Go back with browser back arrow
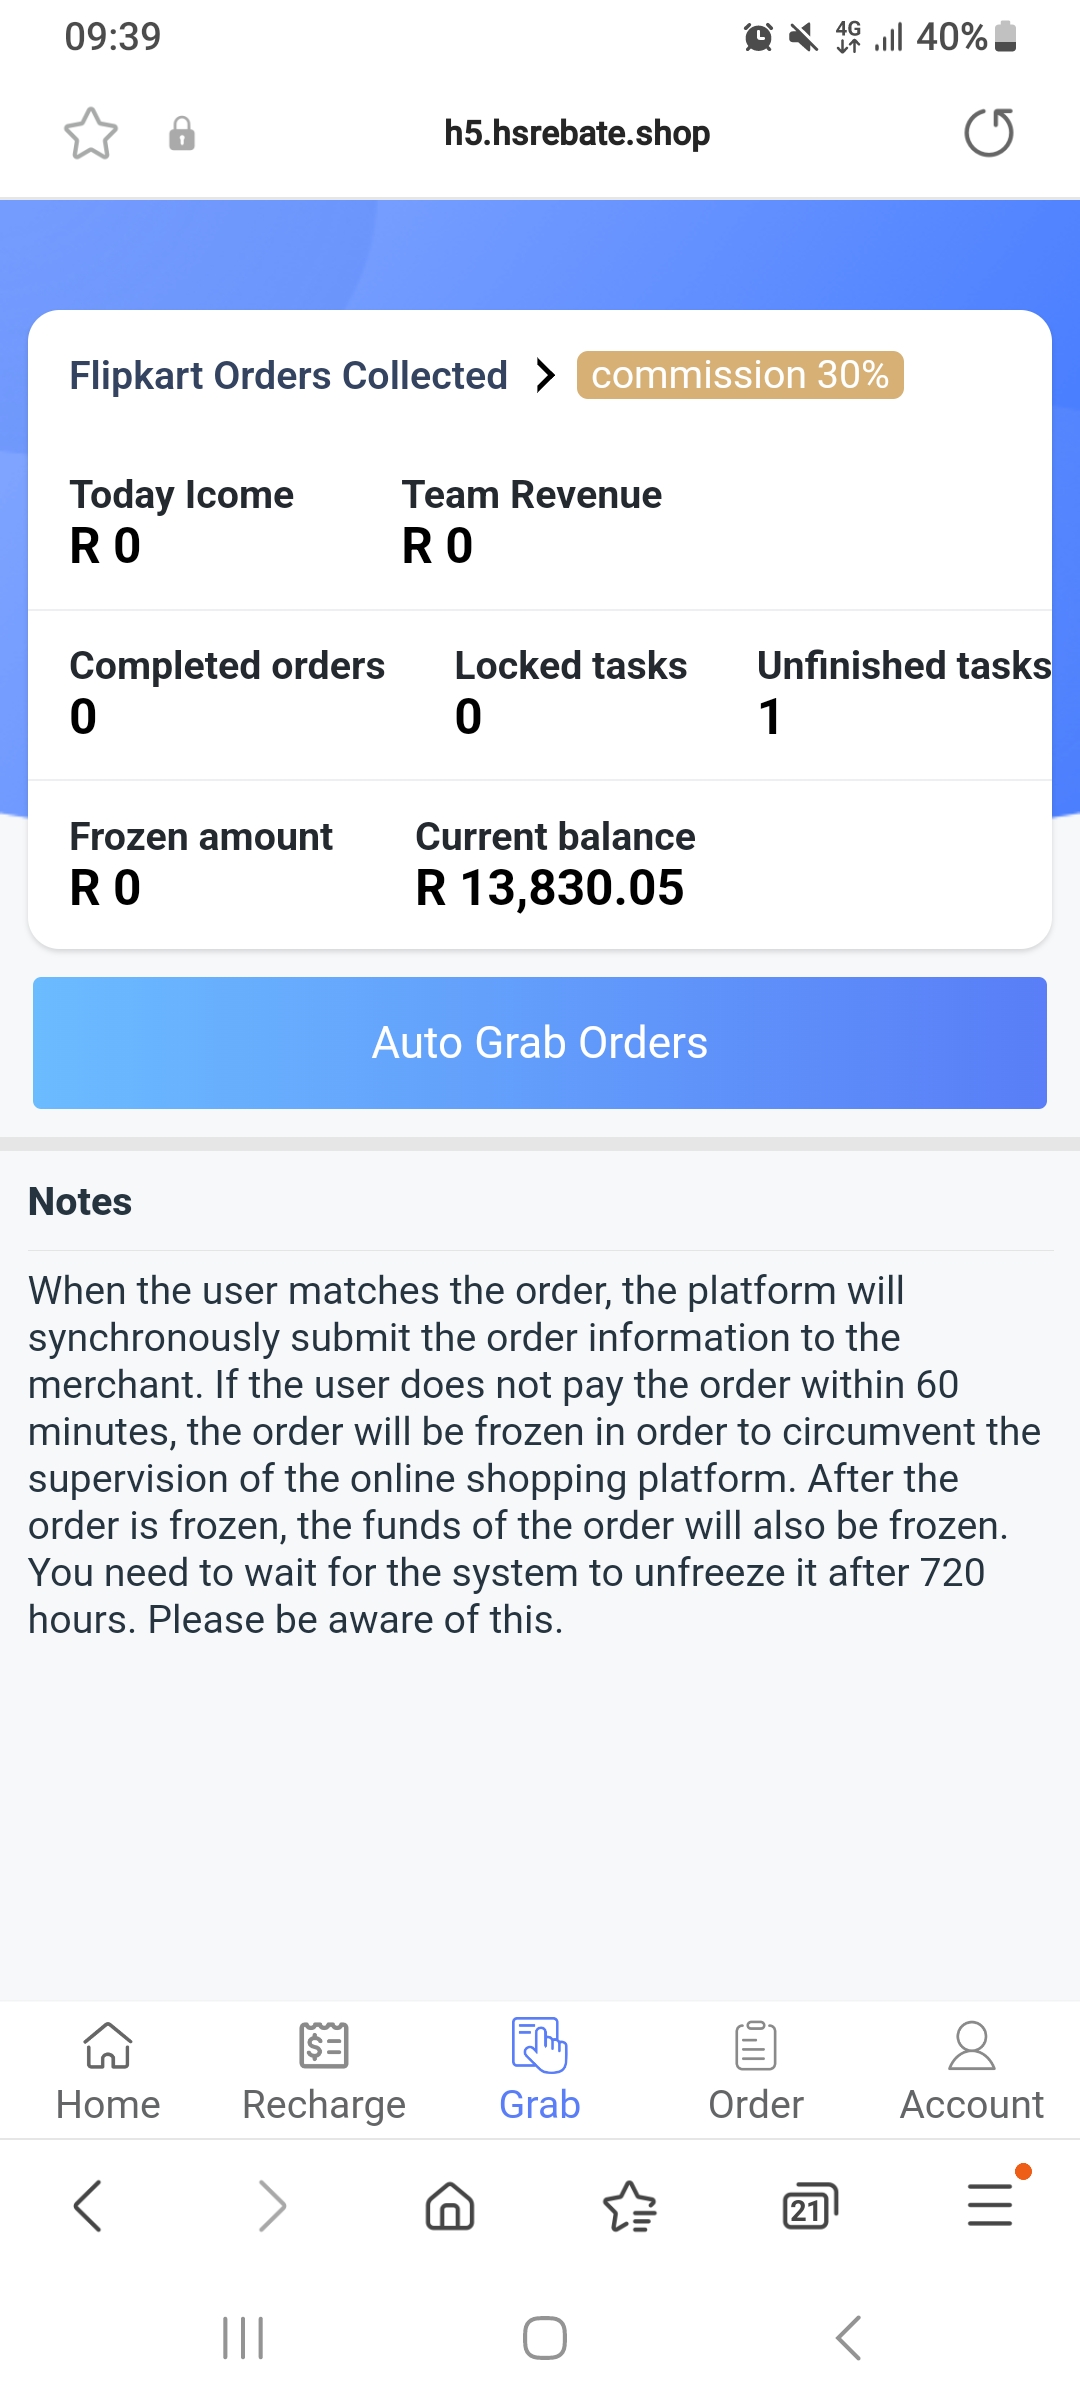The width and height of the screenshot is (1080, 2408). click(88, 2206)
